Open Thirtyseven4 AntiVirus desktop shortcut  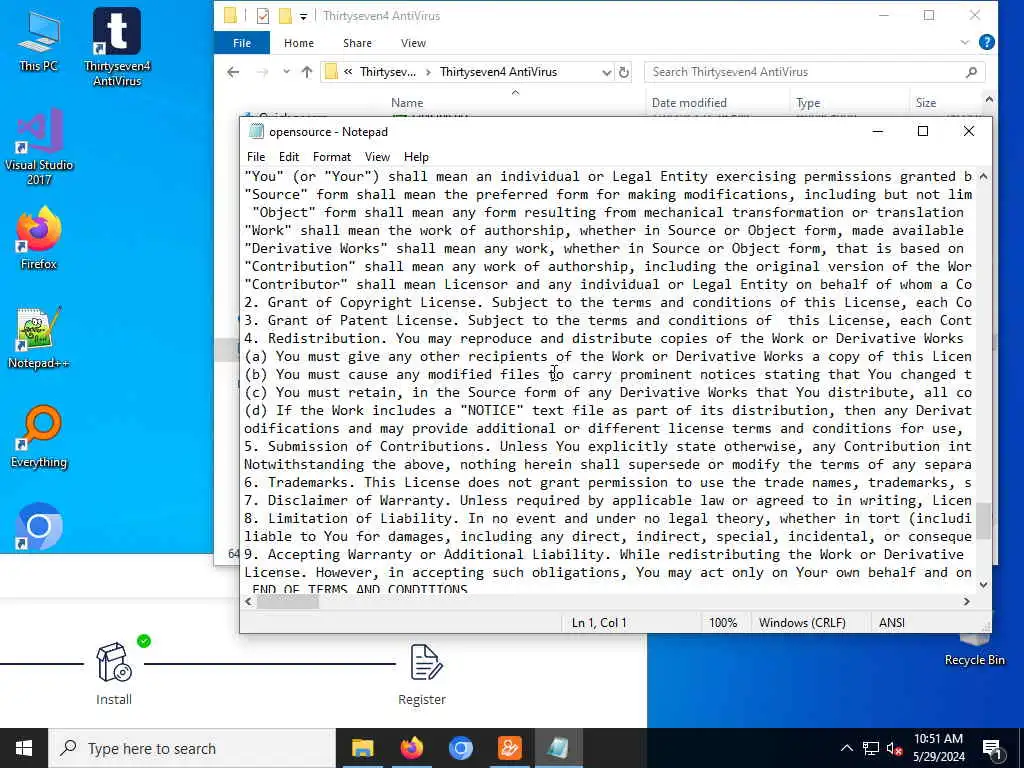pos(117,47)
